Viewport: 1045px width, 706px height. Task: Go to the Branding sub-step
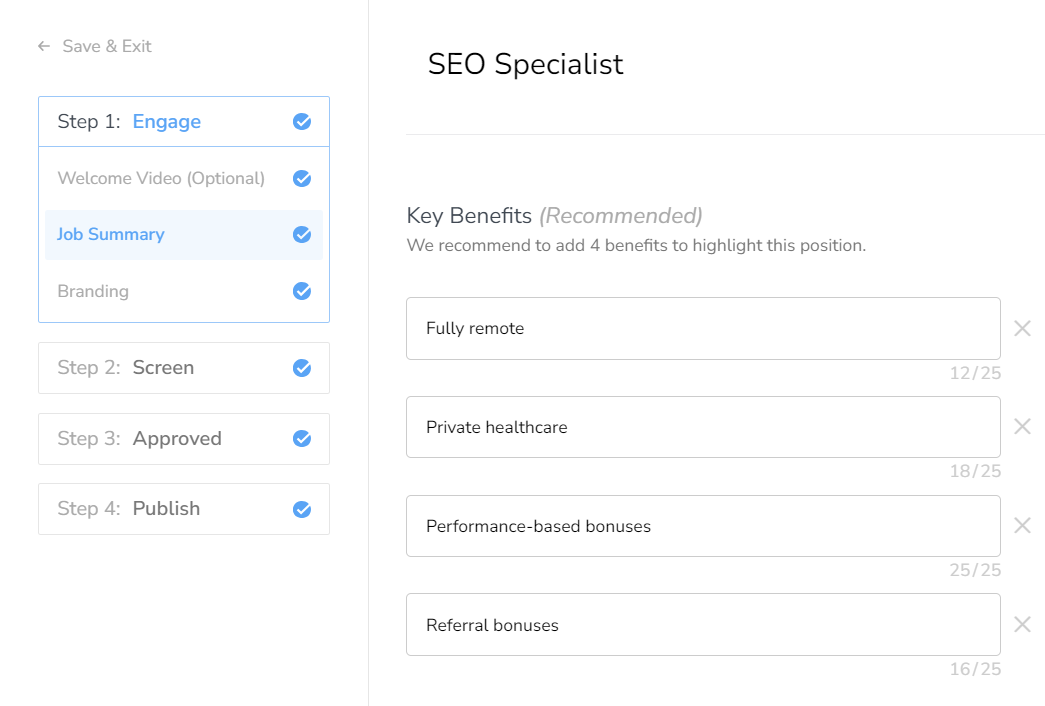pyautogui.click(x=93, y=291)
